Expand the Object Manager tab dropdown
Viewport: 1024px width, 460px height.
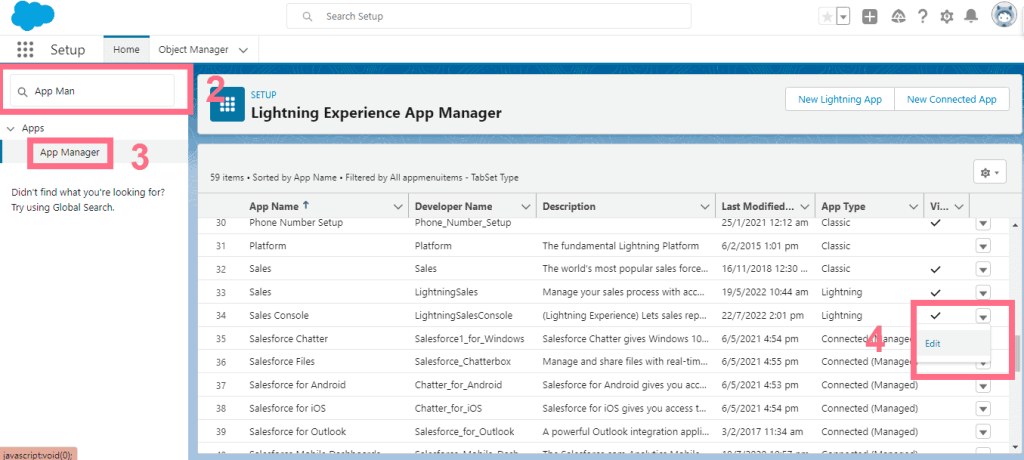point(244,49)
